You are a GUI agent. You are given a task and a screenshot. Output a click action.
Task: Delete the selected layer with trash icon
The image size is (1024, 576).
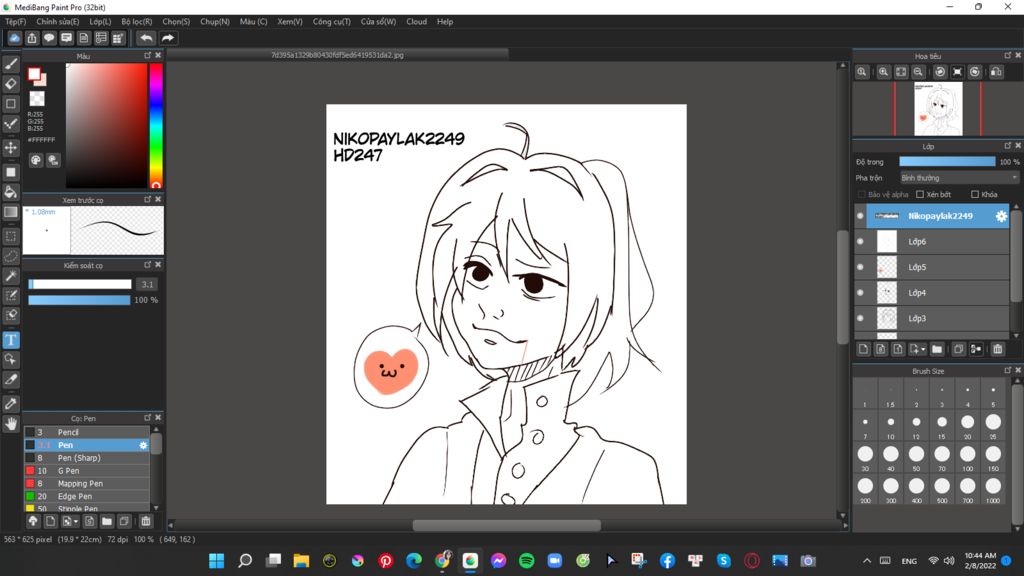point(998,349)
